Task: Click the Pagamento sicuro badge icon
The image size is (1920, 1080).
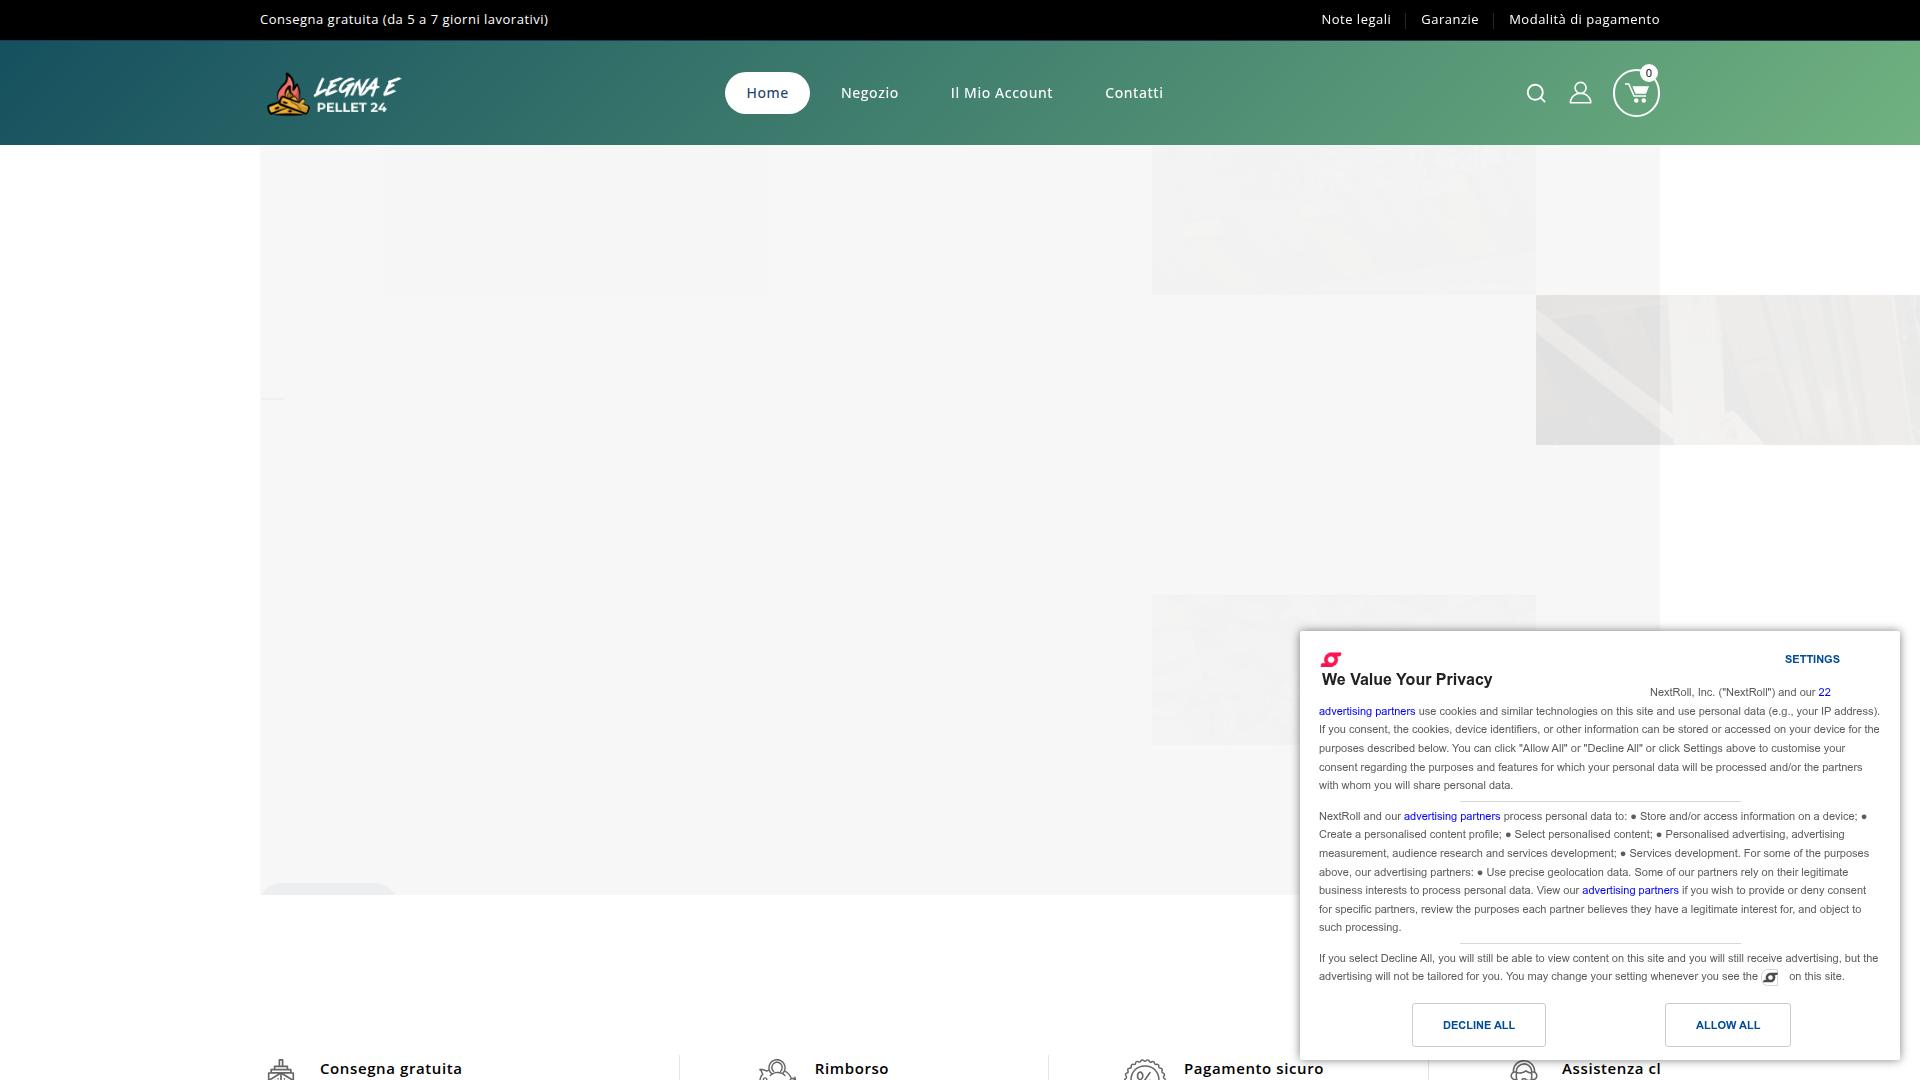Action: point(1145,1070)
